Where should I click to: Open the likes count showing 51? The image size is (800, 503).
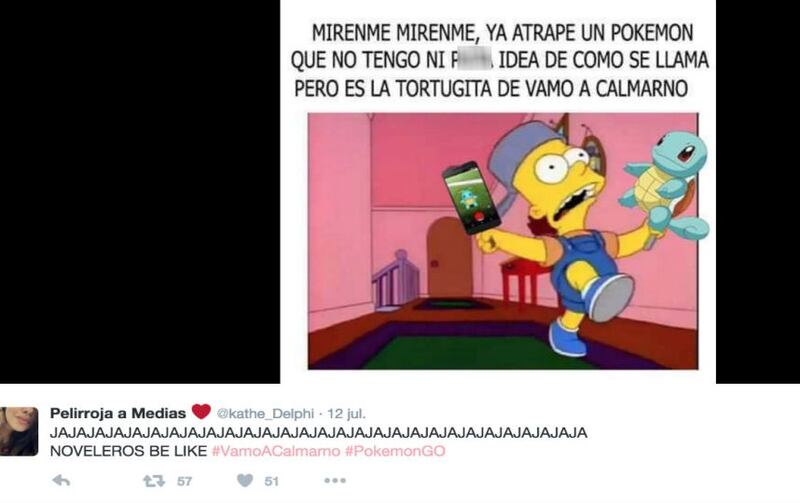(271, 481)
